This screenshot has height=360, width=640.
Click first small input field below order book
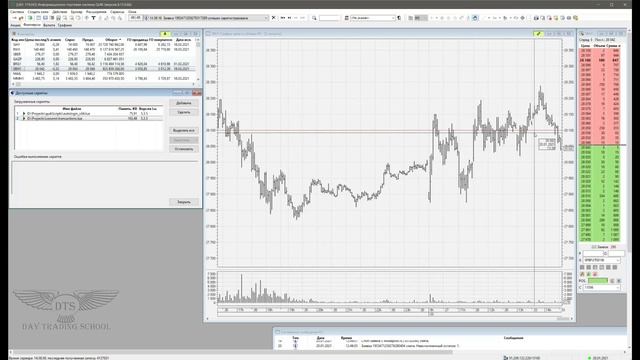click(x=593, y=253)
